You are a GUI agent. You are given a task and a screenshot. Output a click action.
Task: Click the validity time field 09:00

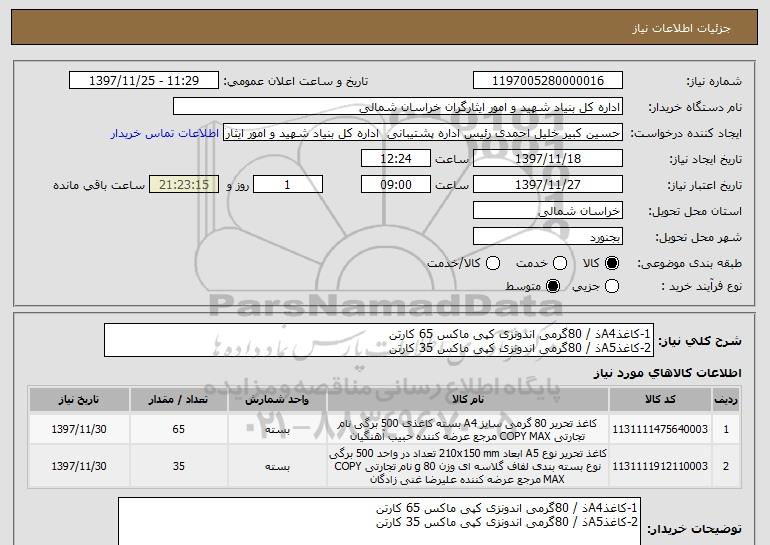click(x=396, y=185)
